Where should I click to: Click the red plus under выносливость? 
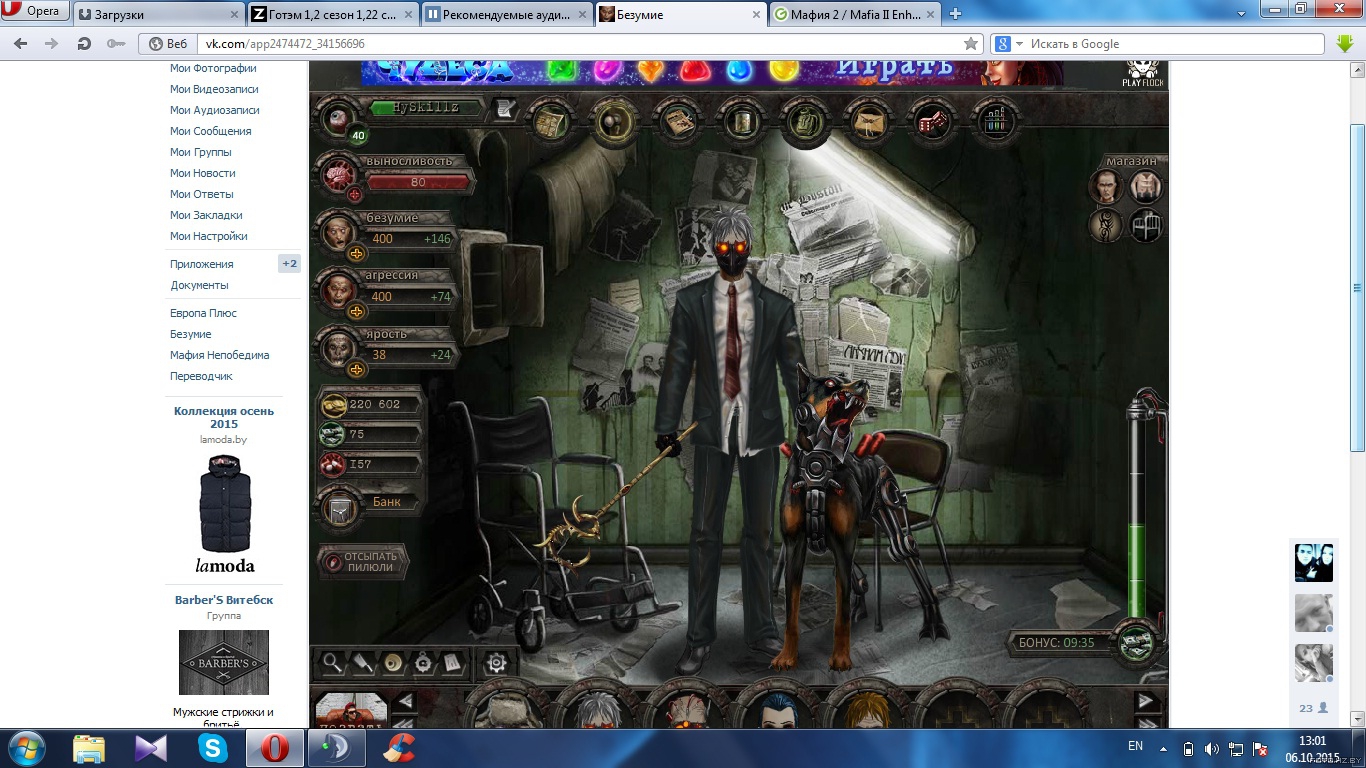pyautogui.click(x=355, y=196)
